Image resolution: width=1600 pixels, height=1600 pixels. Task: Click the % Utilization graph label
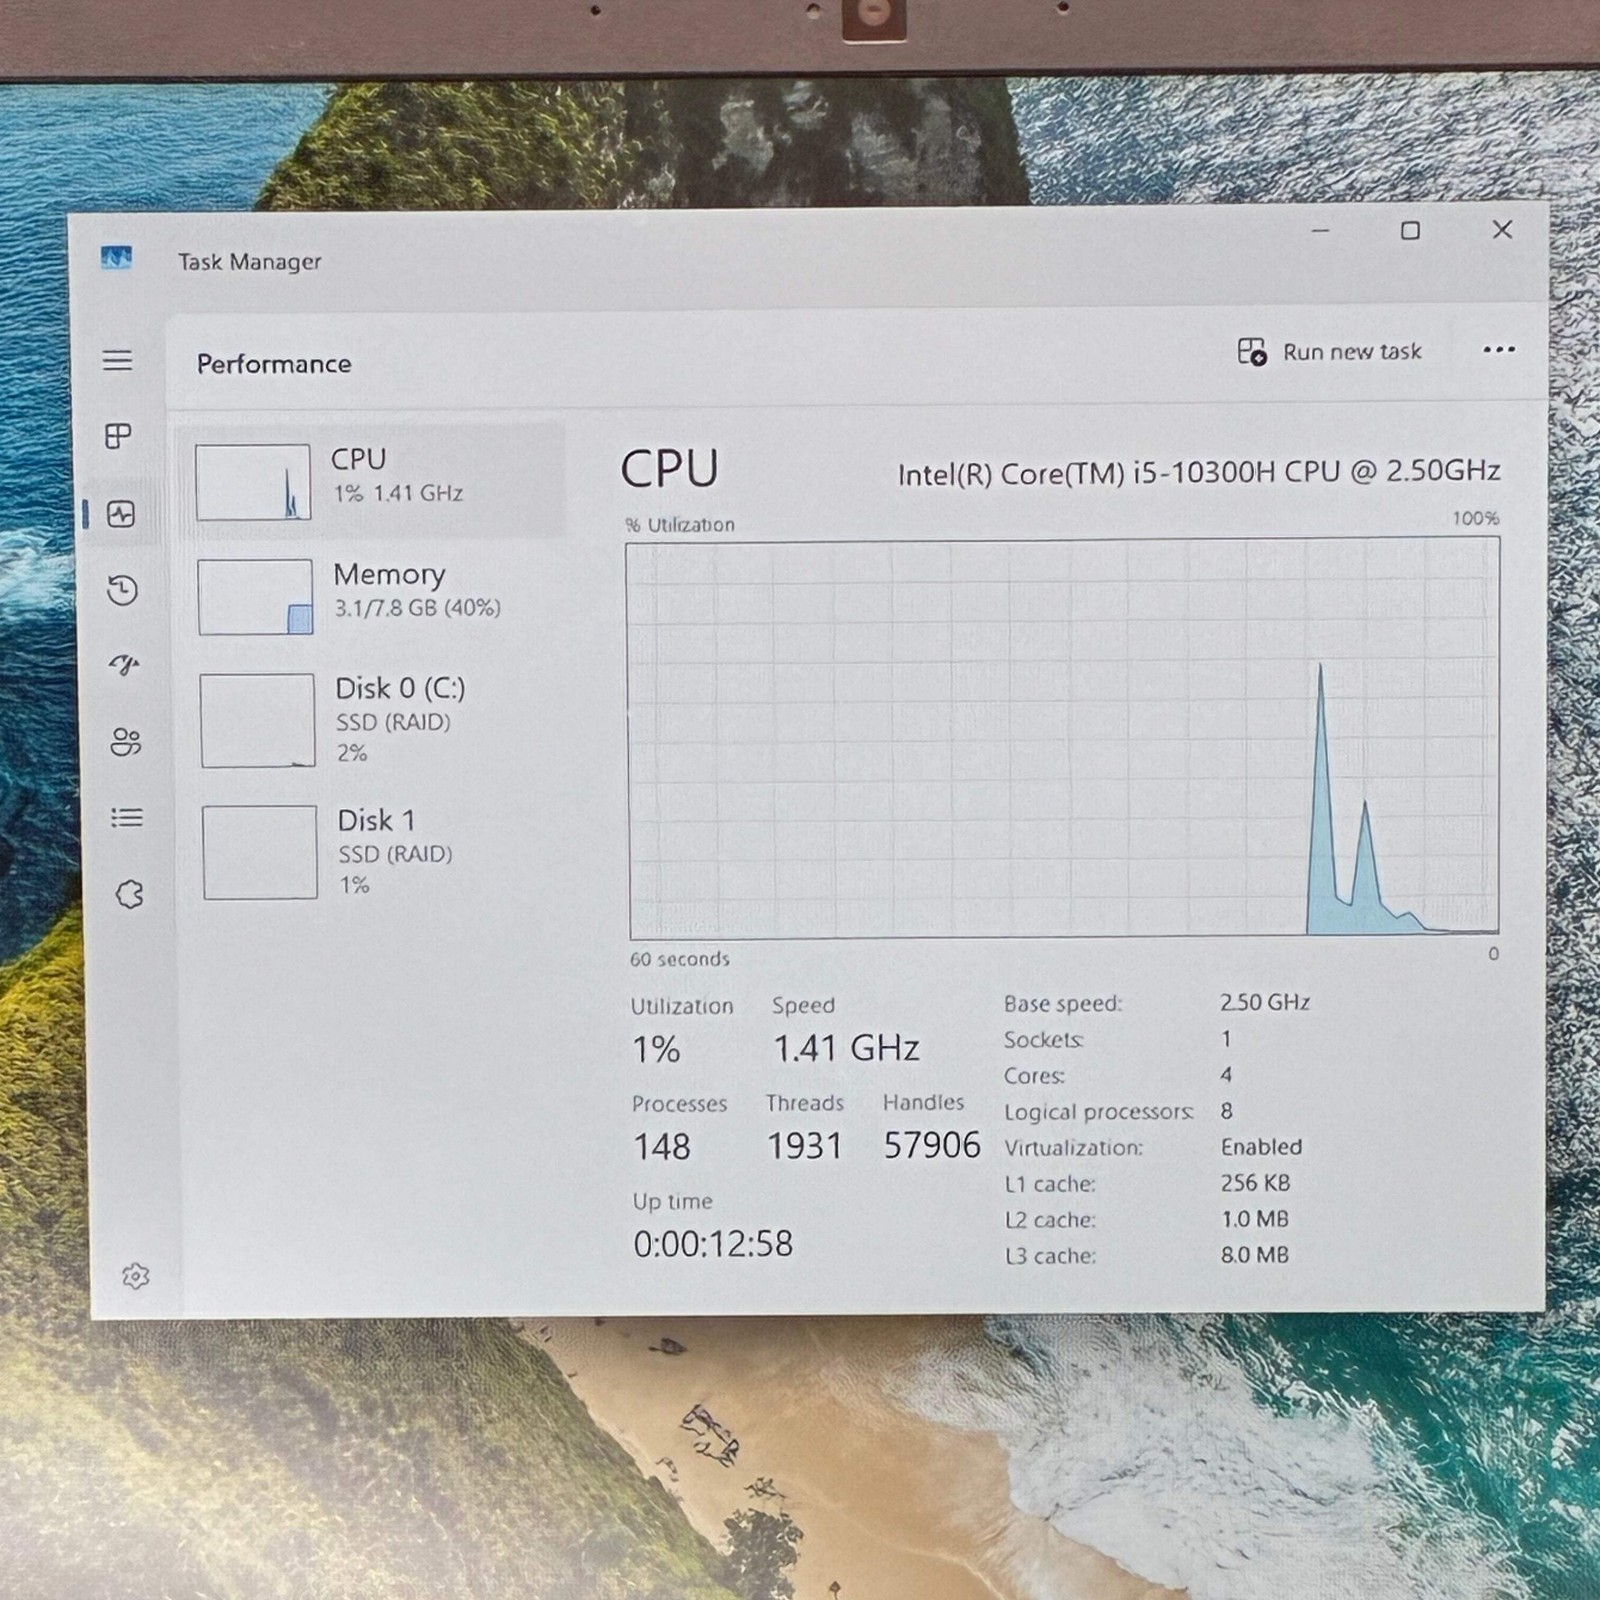(x=680, y=525)
